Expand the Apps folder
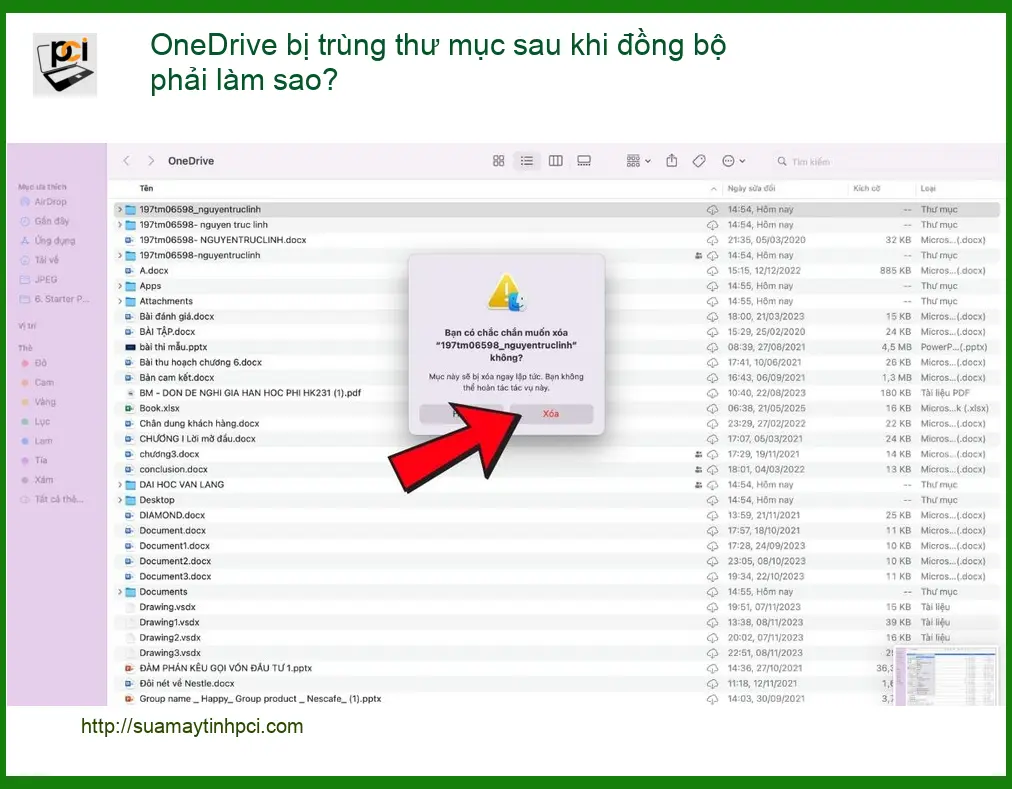 [x=119, y=286]
